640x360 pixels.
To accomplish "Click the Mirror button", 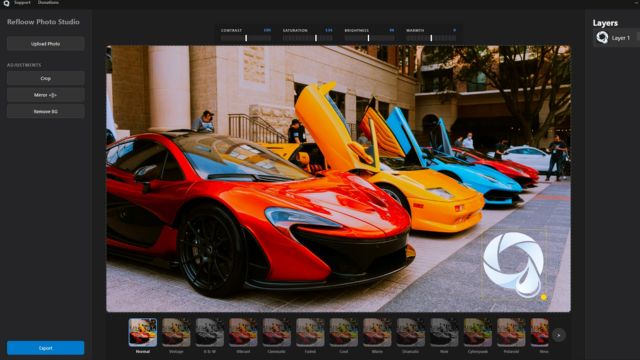I will click(x=45, y=95).
